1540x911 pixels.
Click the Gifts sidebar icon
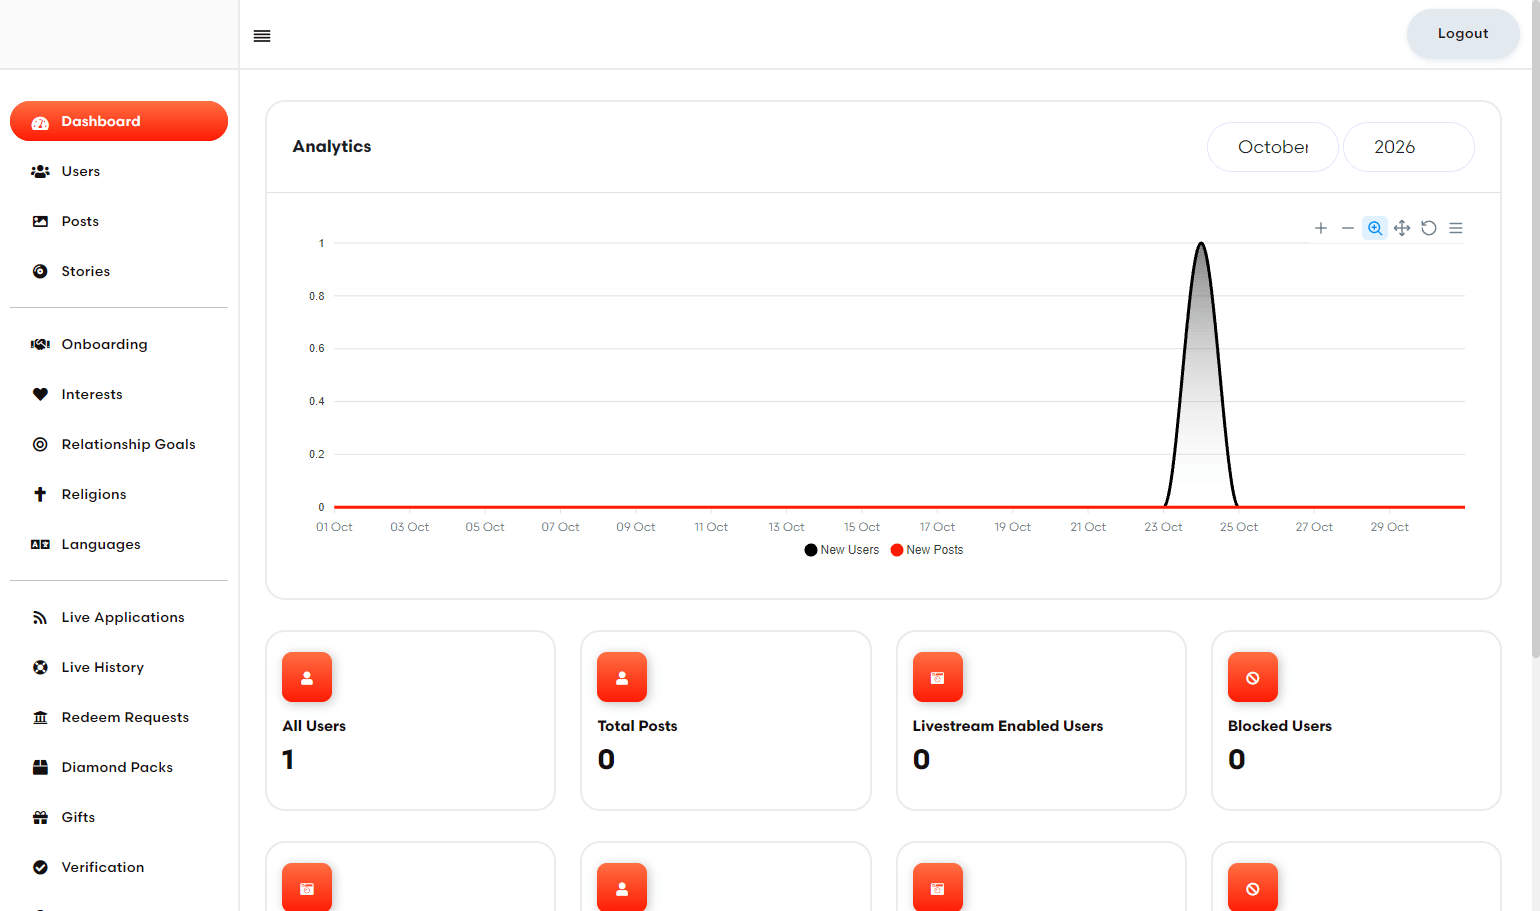pyautogui.click(x=40, y=817)
